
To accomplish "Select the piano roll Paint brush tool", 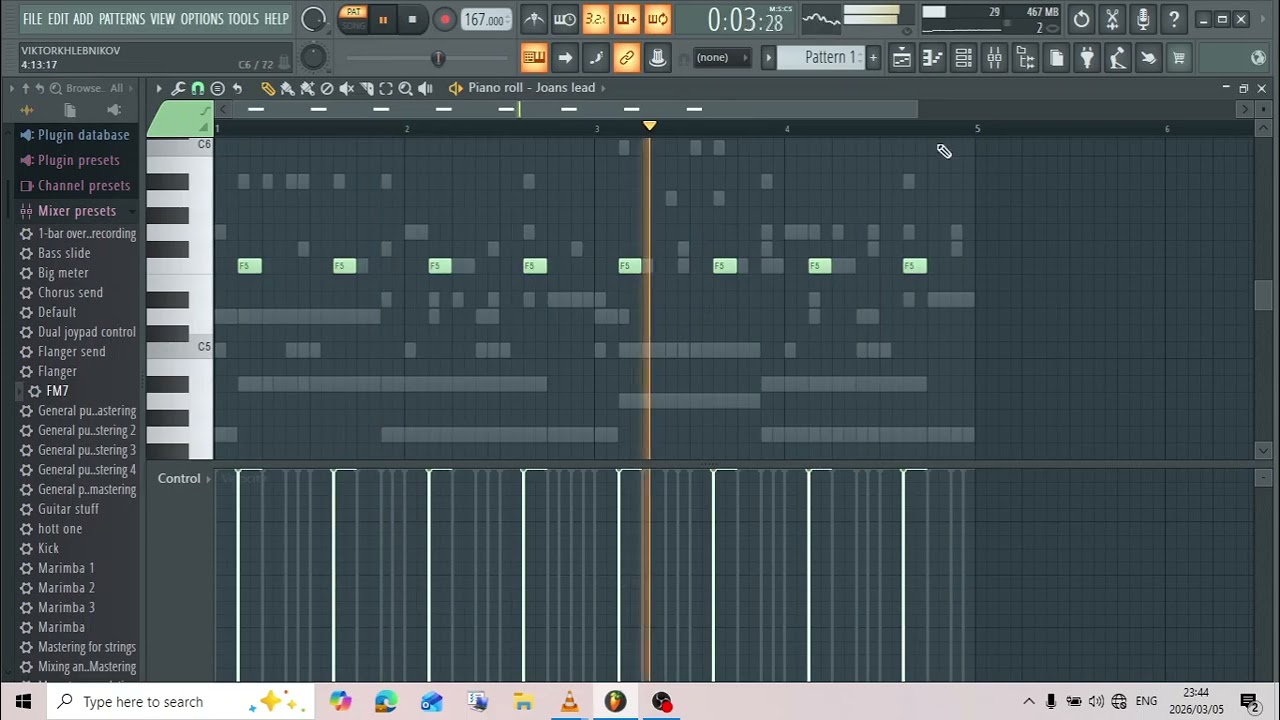I will pyautogui.click(x=287, y=88).
